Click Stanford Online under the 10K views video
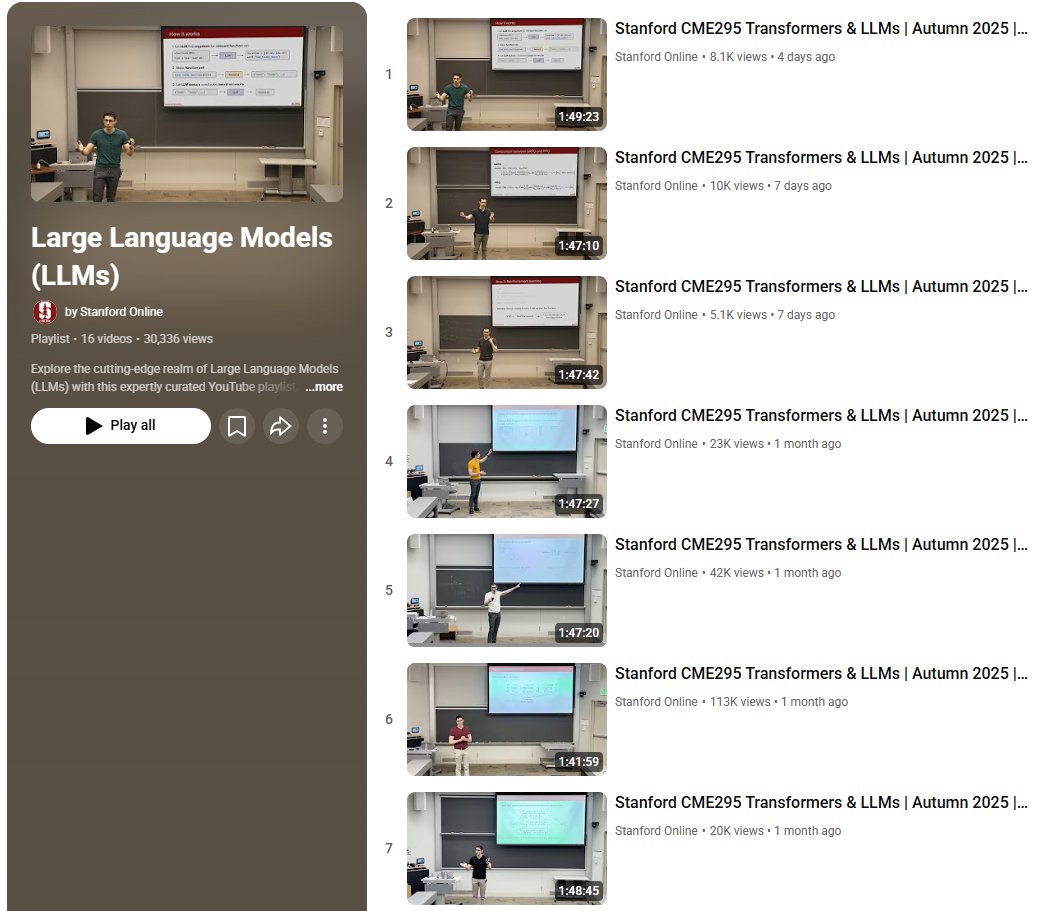This screenshot has height=911, width=1055. [656, 186]
